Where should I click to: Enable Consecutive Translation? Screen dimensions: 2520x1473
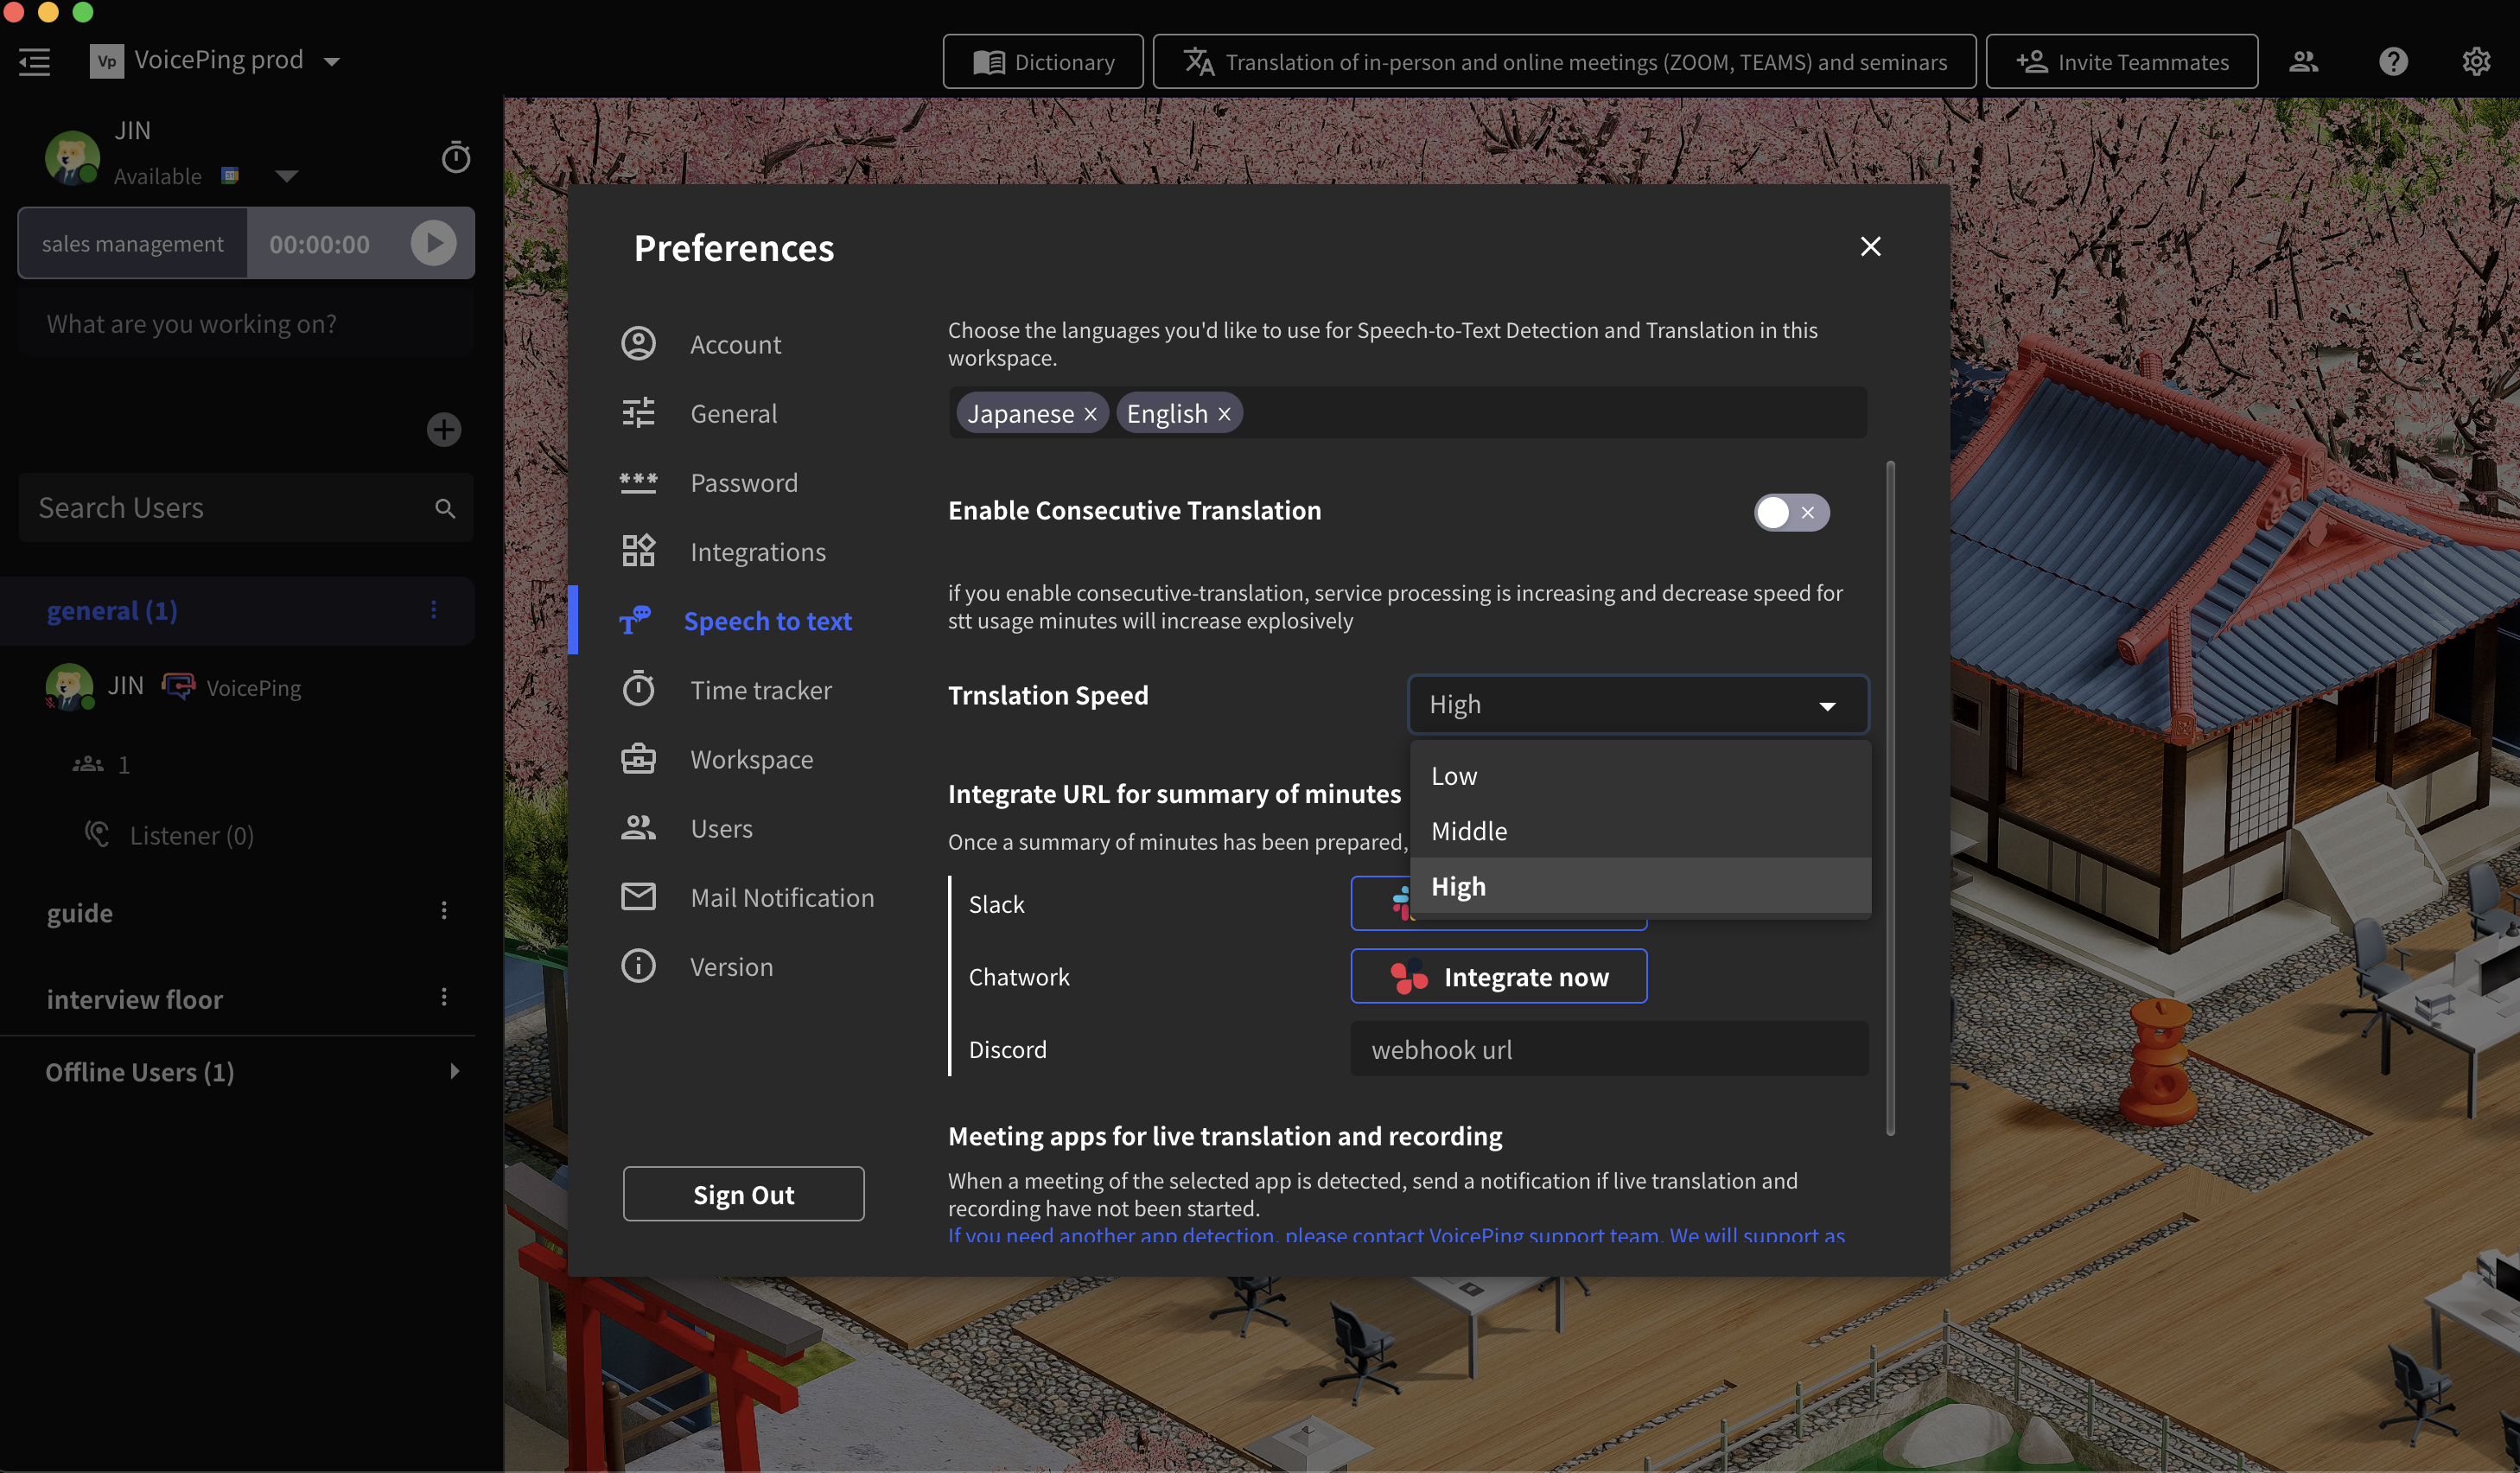(x=1791, y=512)
